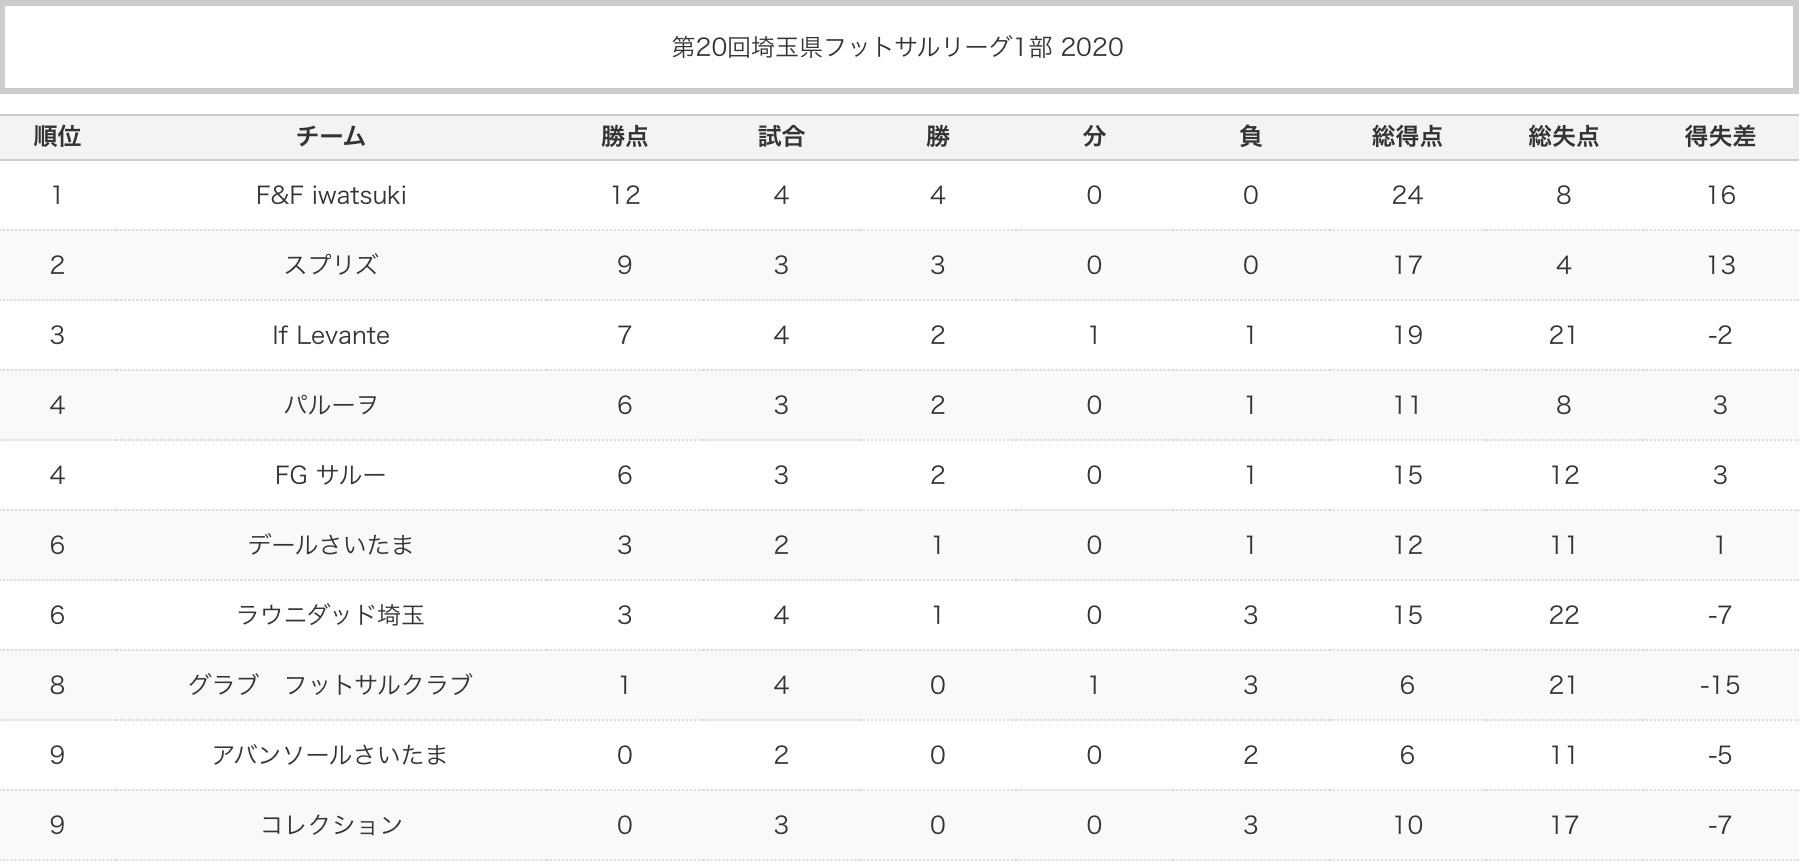Click the 得失差 column header

point(1720,137)
